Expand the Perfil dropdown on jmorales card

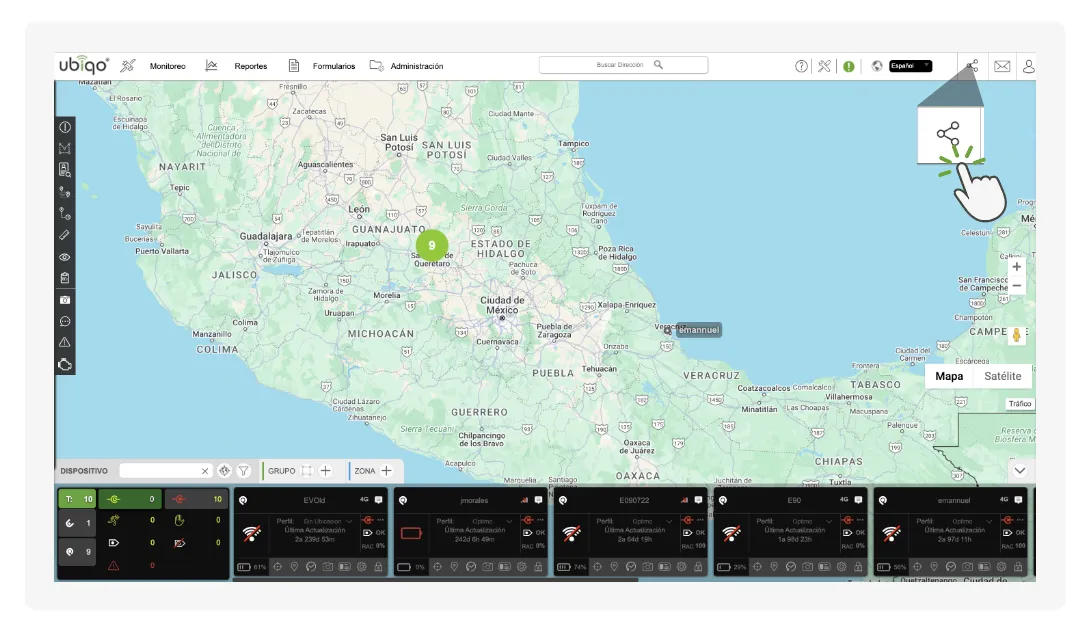click(509, 521)
